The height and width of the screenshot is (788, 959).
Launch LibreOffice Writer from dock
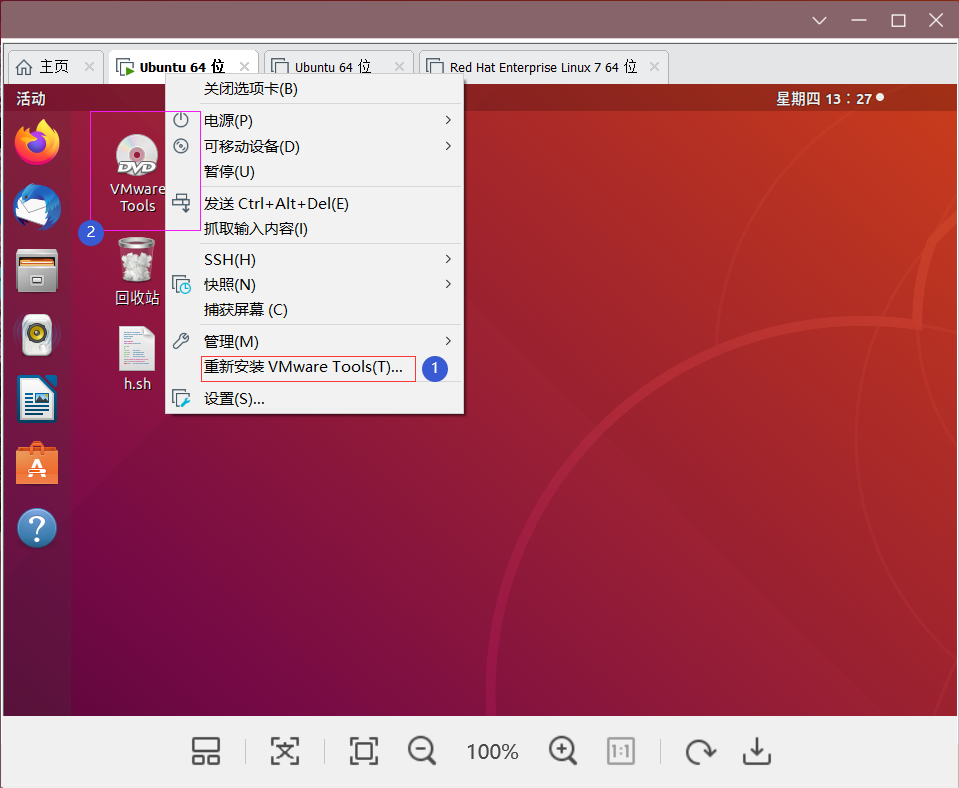(x=37, y=399)
